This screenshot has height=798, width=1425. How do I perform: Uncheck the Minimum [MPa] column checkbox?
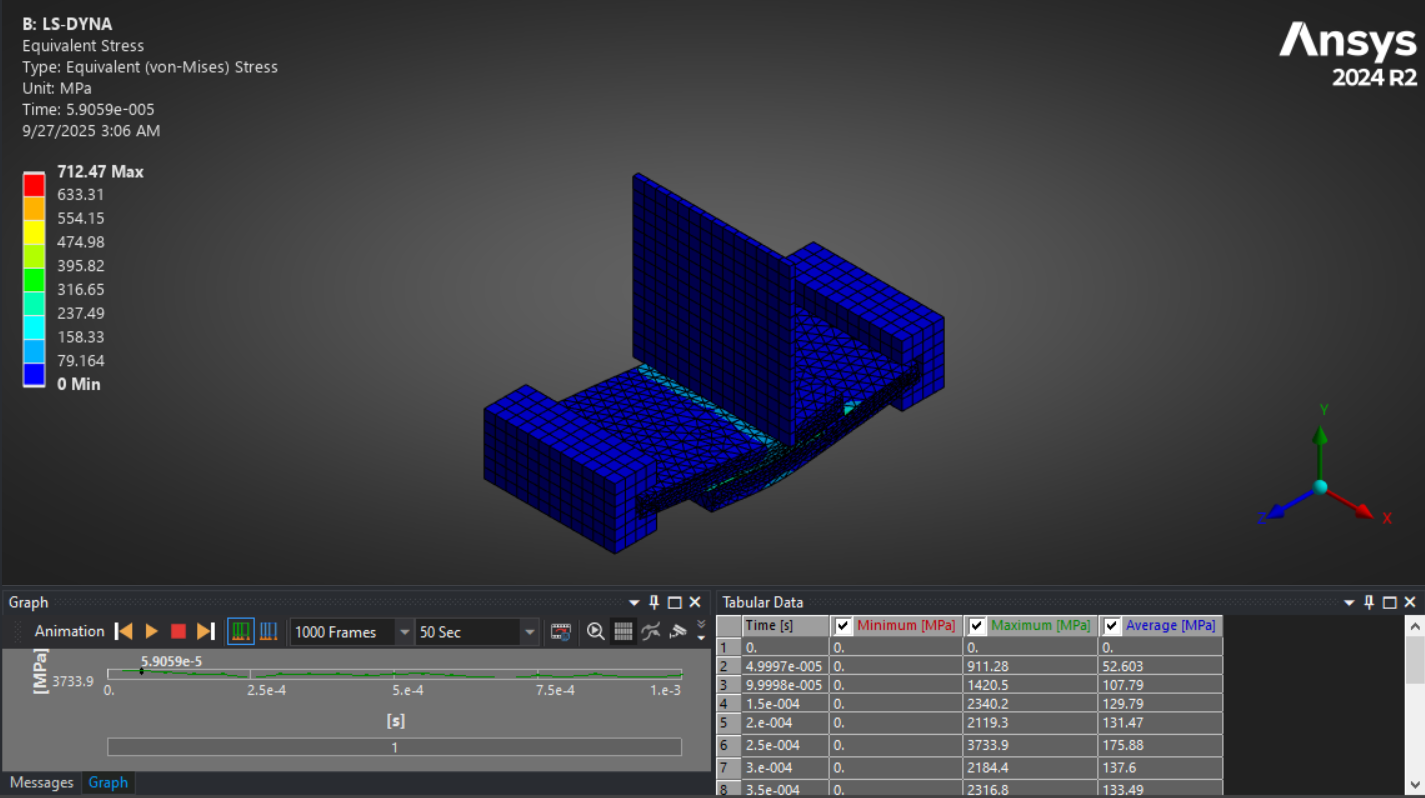(x=843, y=626)
